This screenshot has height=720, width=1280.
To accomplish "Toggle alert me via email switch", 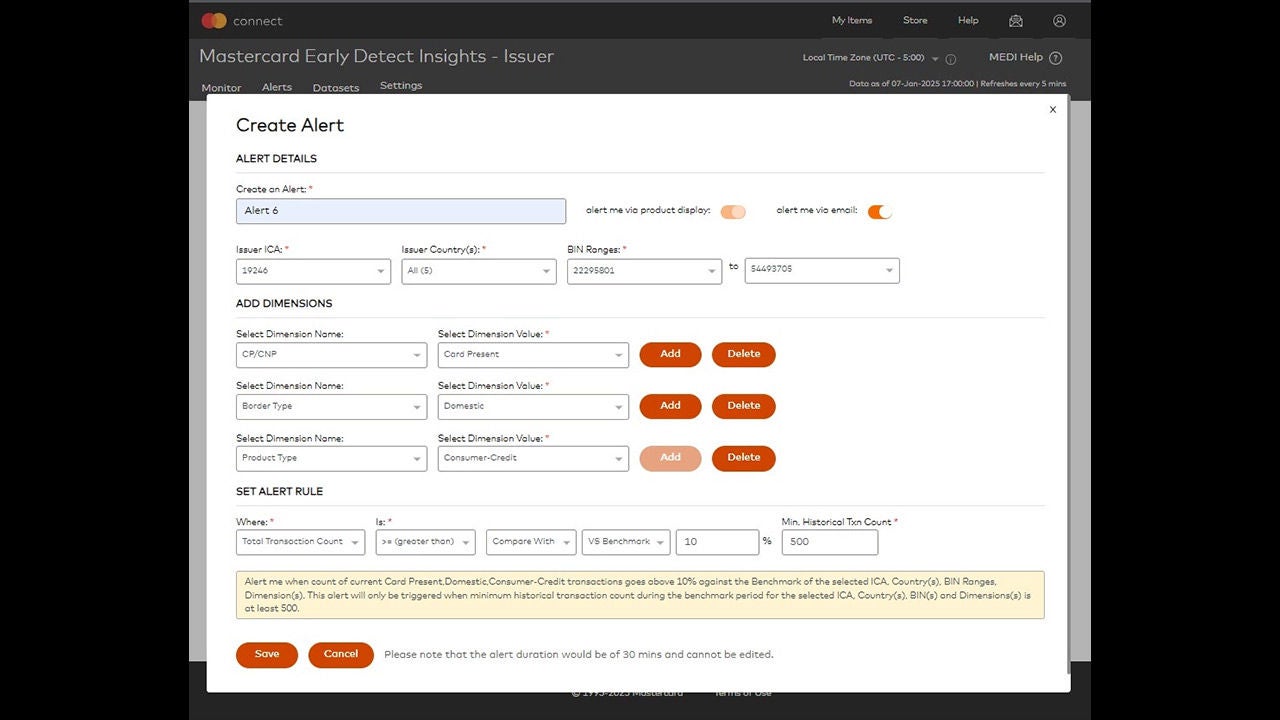I will pos(879,211).
